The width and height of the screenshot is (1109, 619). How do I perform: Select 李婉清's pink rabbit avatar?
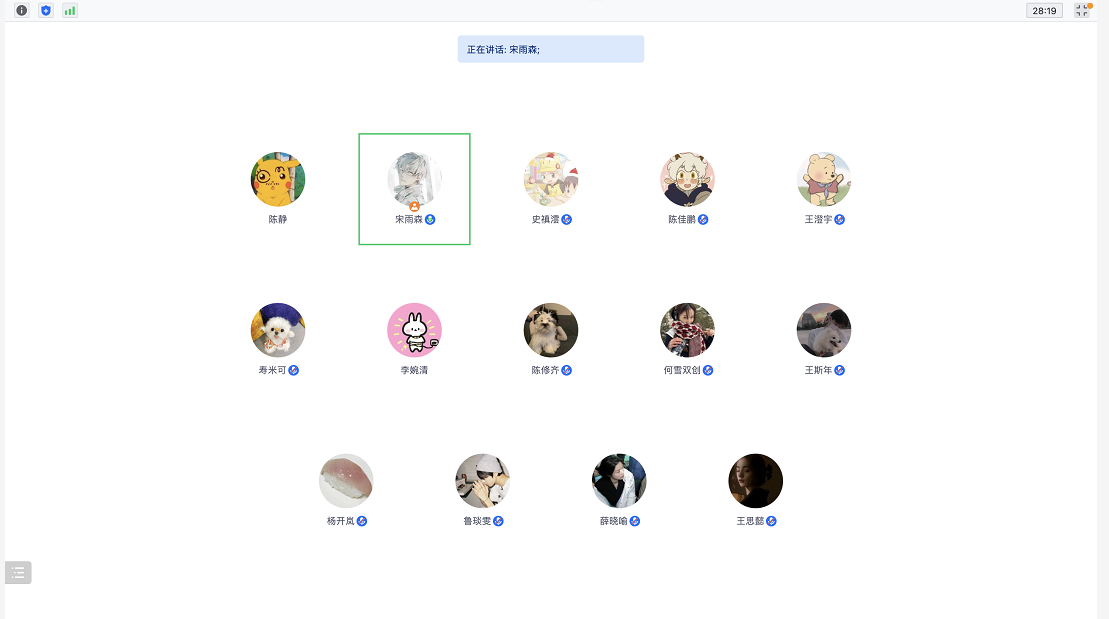click(414, 330)
